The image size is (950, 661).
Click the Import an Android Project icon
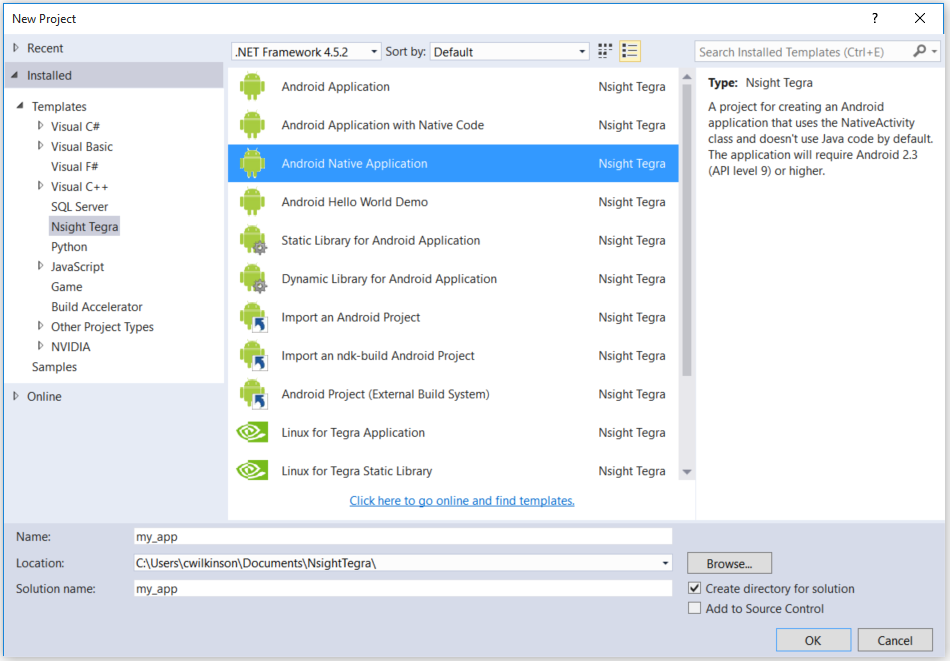(x=253, y=317)
